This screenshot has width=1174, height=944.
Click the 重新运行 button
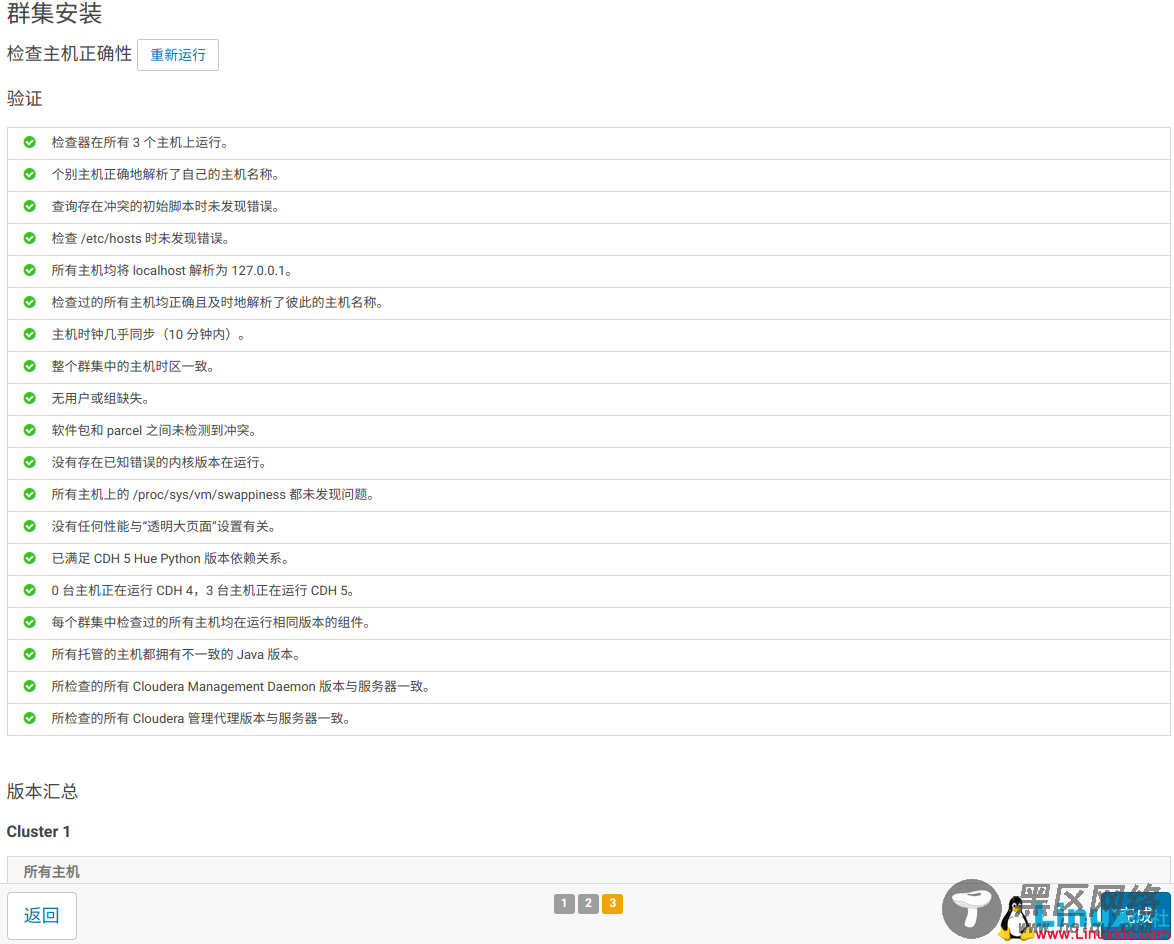click(x=177, y=55)
